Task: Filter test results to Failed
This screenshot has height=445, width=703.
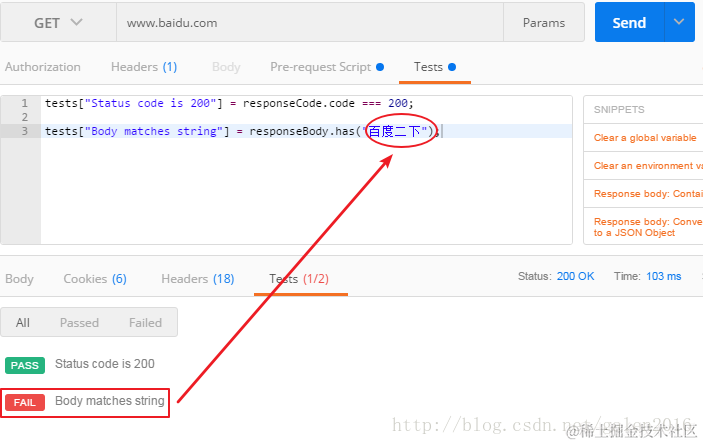Action: pyautogui.click(x=145, y=322)
